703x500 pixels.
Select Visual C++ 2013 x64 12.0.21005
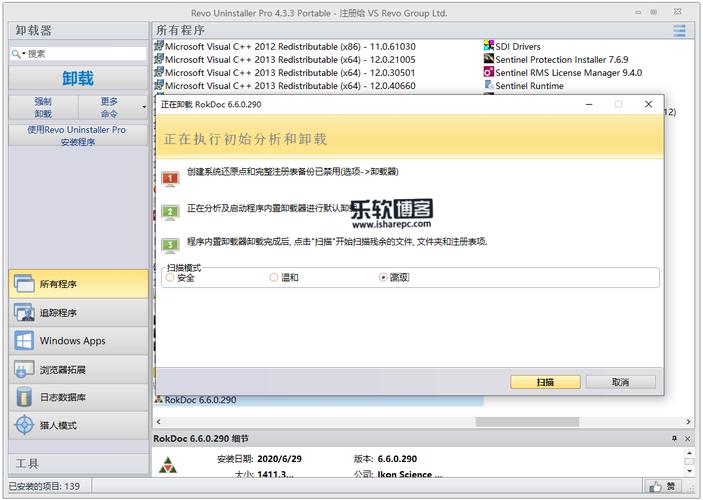pos(285,60)
